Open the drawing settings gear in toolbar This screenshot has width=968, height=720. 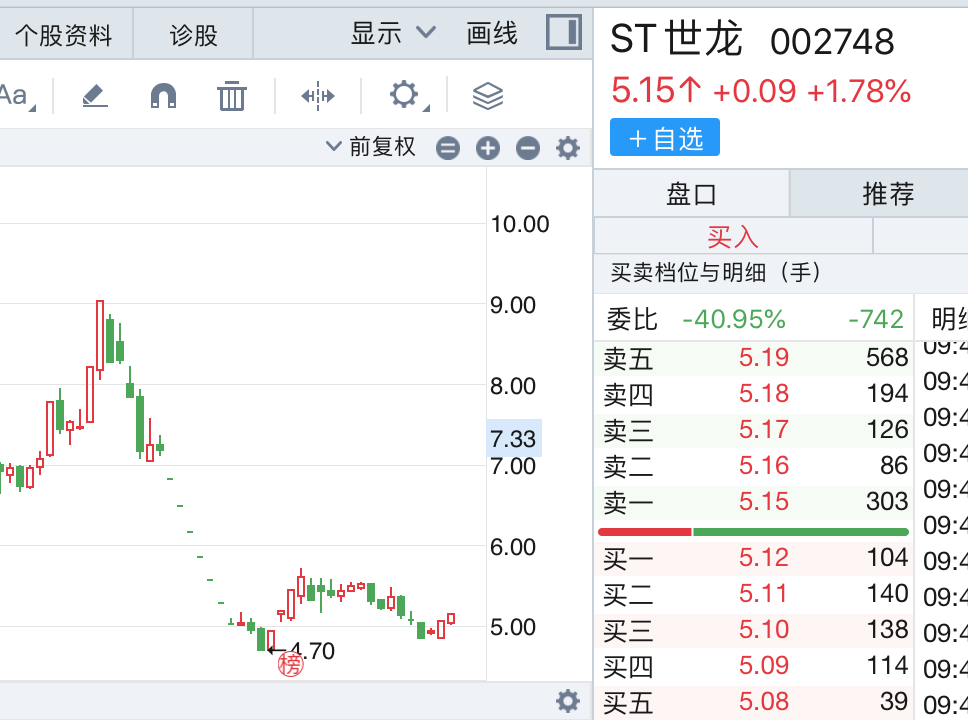(404, 96)
